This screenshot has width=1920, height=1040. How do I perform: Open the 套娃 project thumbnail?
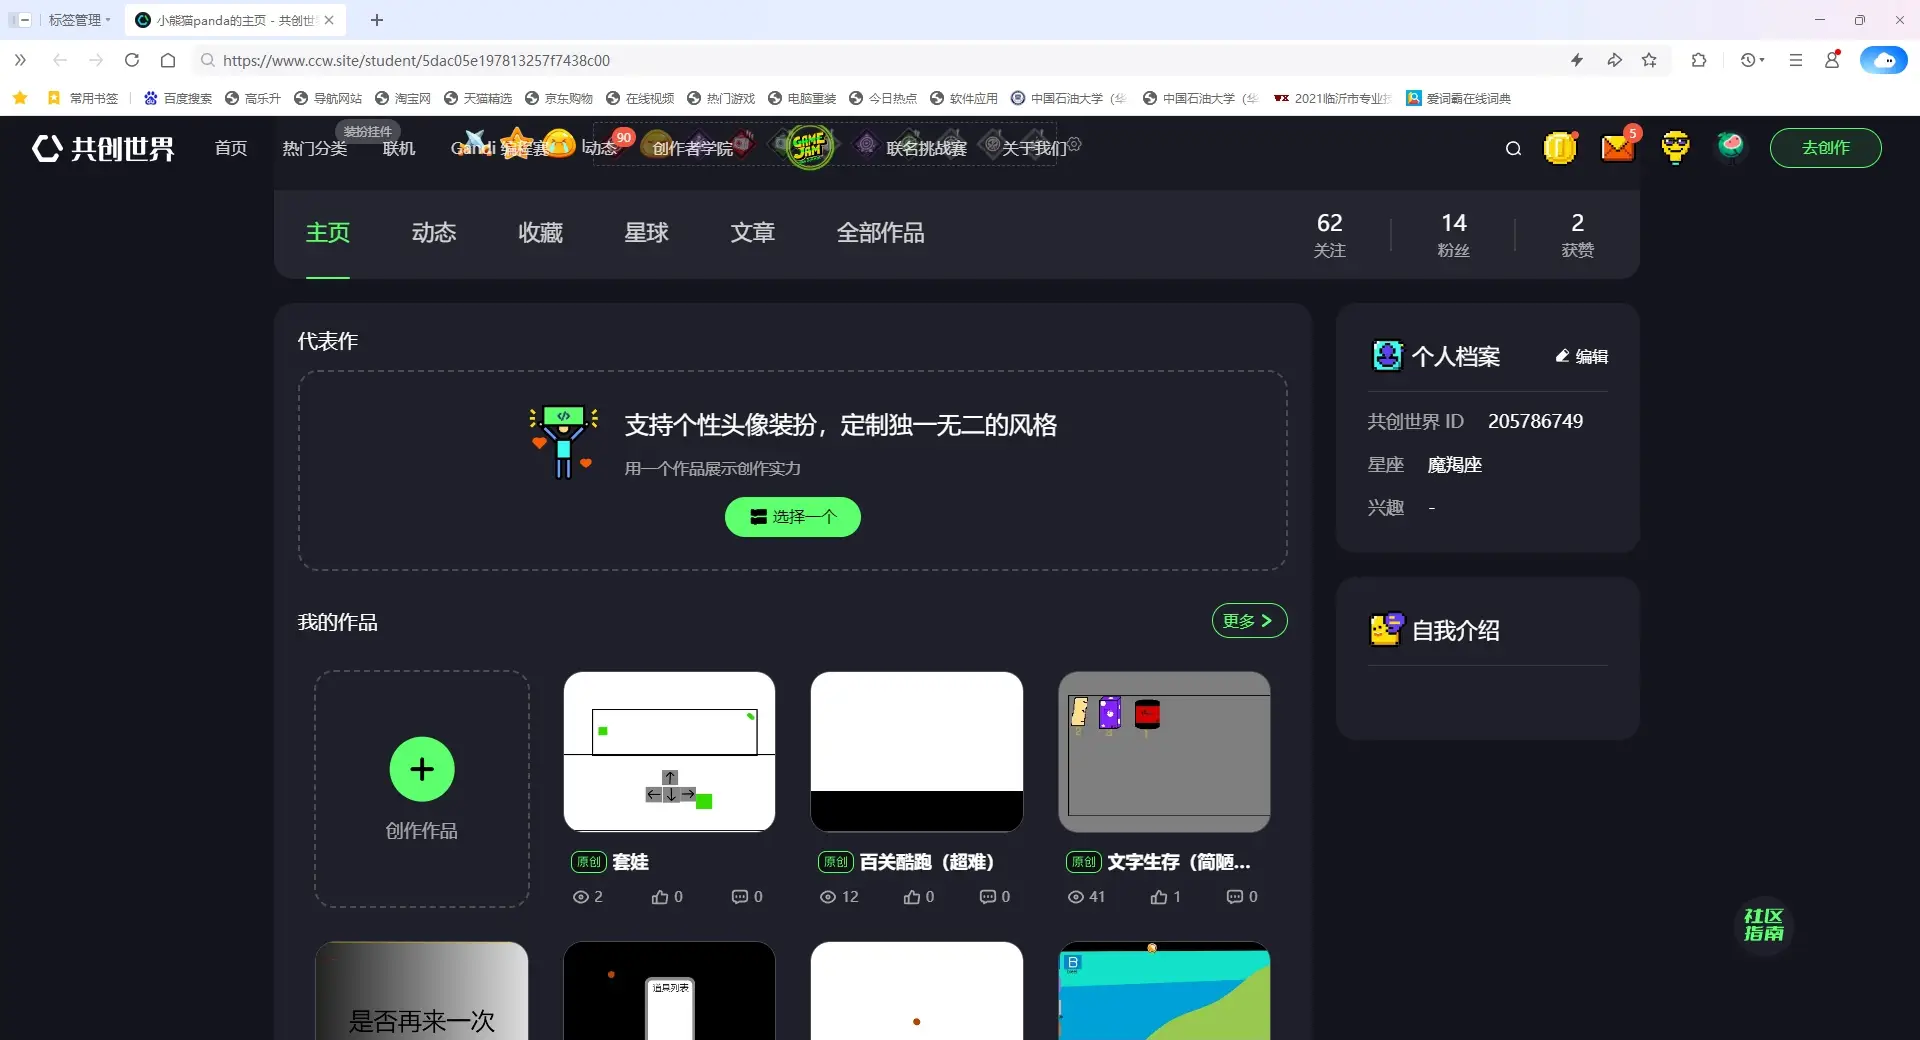[x=669, y=751]
